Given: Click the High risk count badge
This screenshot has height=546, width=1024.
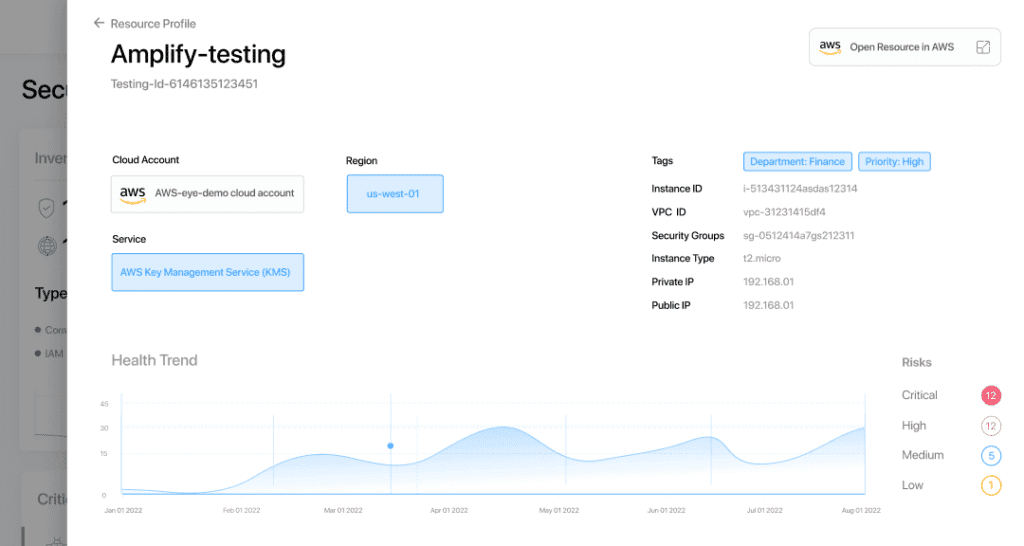Looking at the screenshot, I should (x=991, y=426).
